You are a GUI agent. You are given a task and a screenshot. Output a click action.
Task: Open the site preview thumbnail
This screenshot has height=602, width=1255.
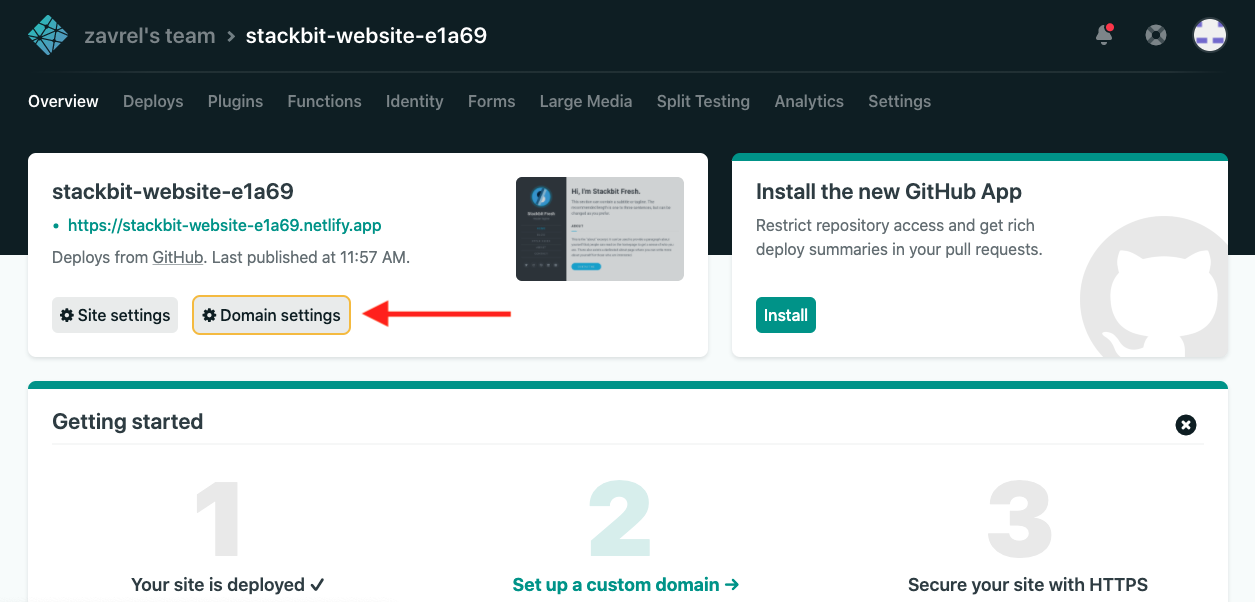click(600, 229)
